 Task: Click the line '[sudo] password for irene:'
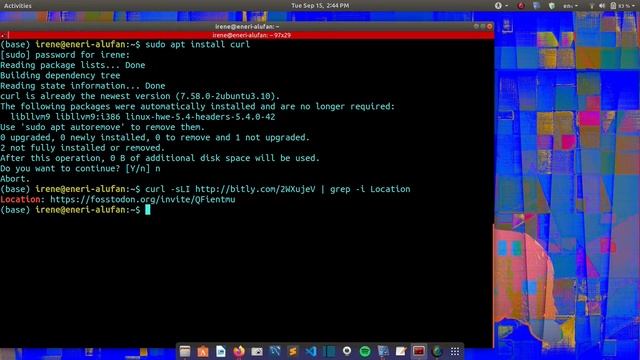click(x=65, y=55)
